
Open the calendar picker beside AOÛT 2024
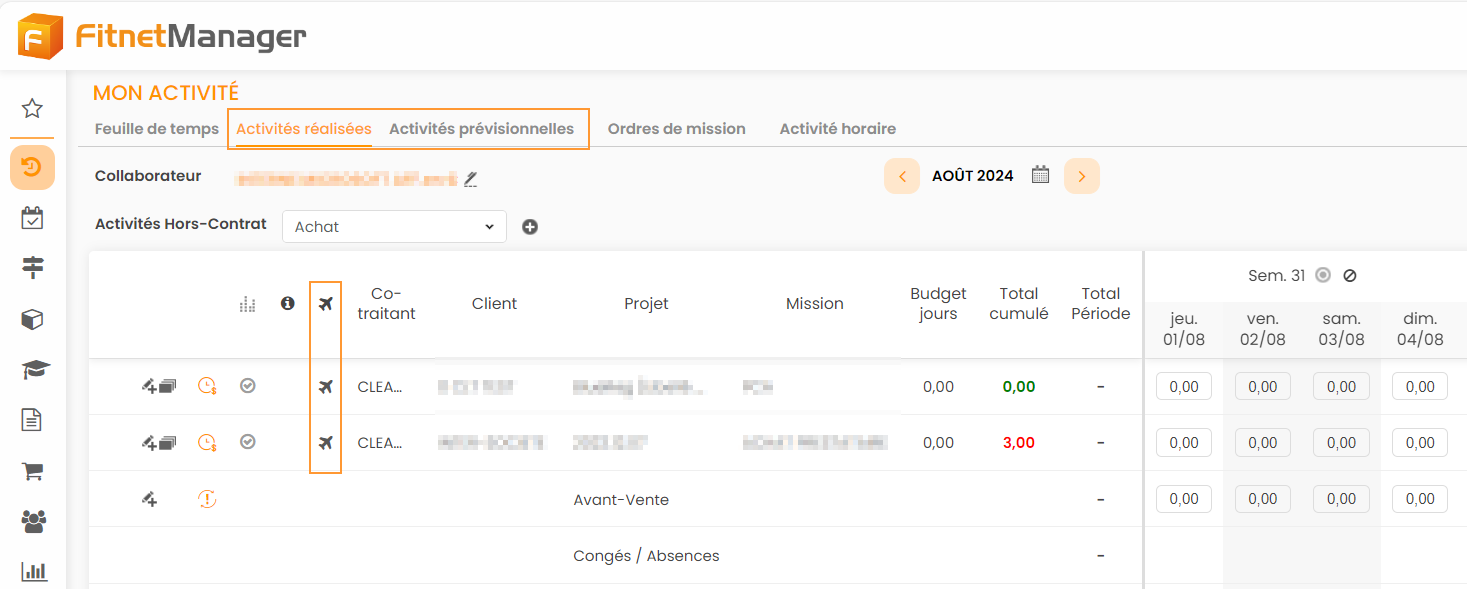(1040, 175)
